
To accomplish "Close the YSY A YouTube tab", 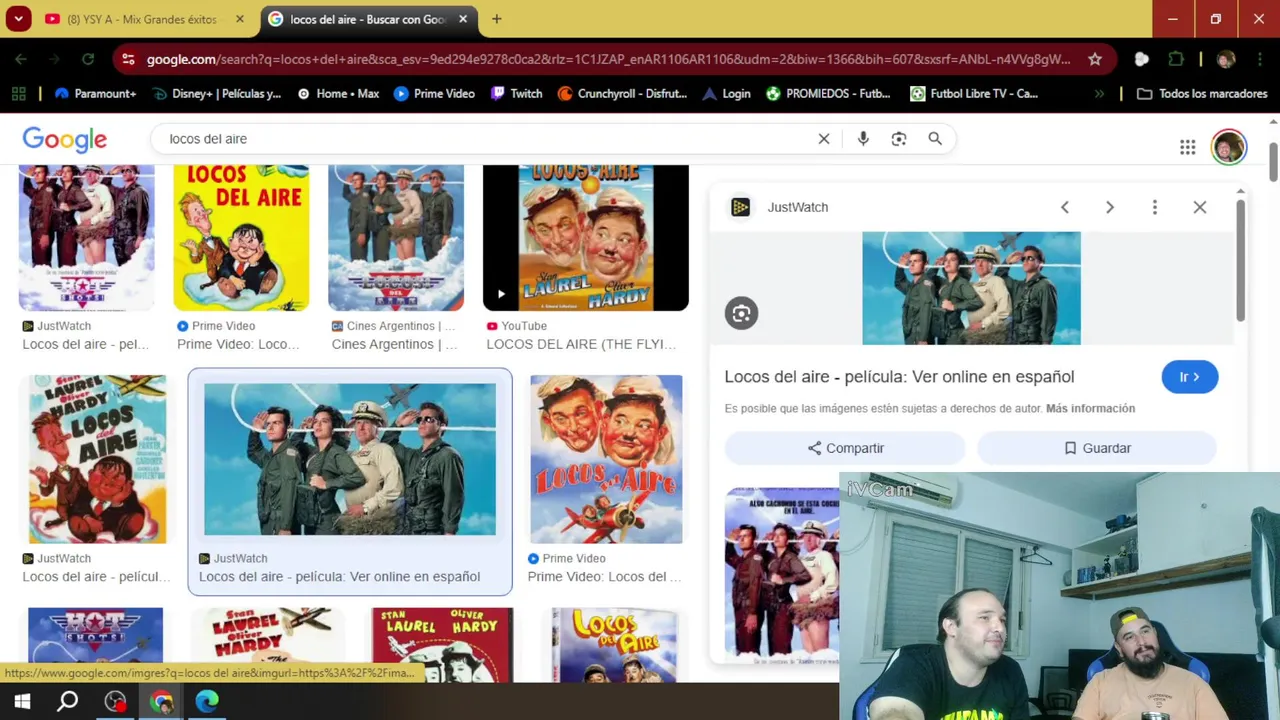I will click(240, 19).
